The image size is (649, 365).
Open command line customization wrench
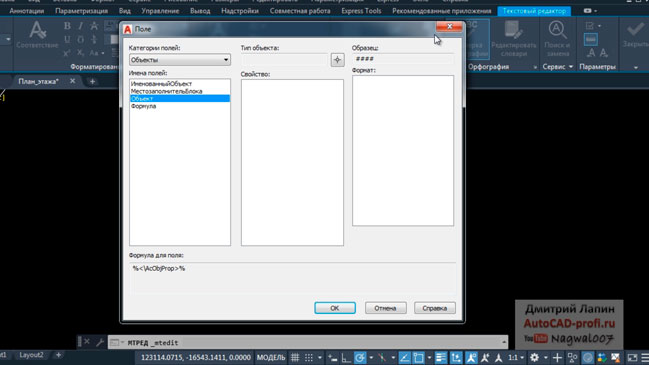pos(100,342)
